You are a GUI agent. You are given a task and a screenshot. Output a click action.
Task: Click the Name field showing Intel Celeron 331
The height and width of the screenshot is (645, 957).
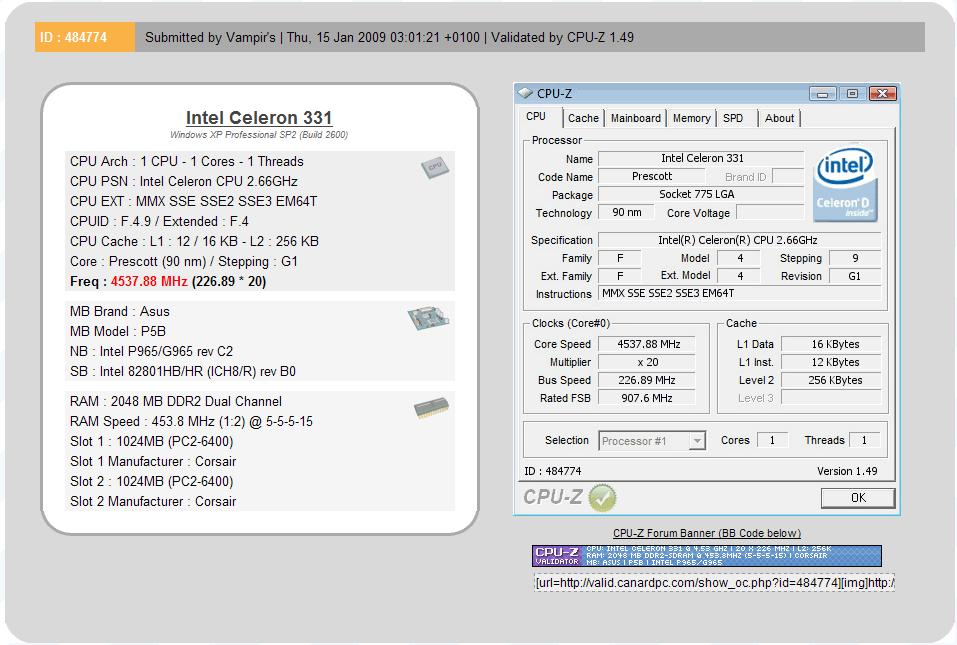pyautogui.click(x=701, y=159)
